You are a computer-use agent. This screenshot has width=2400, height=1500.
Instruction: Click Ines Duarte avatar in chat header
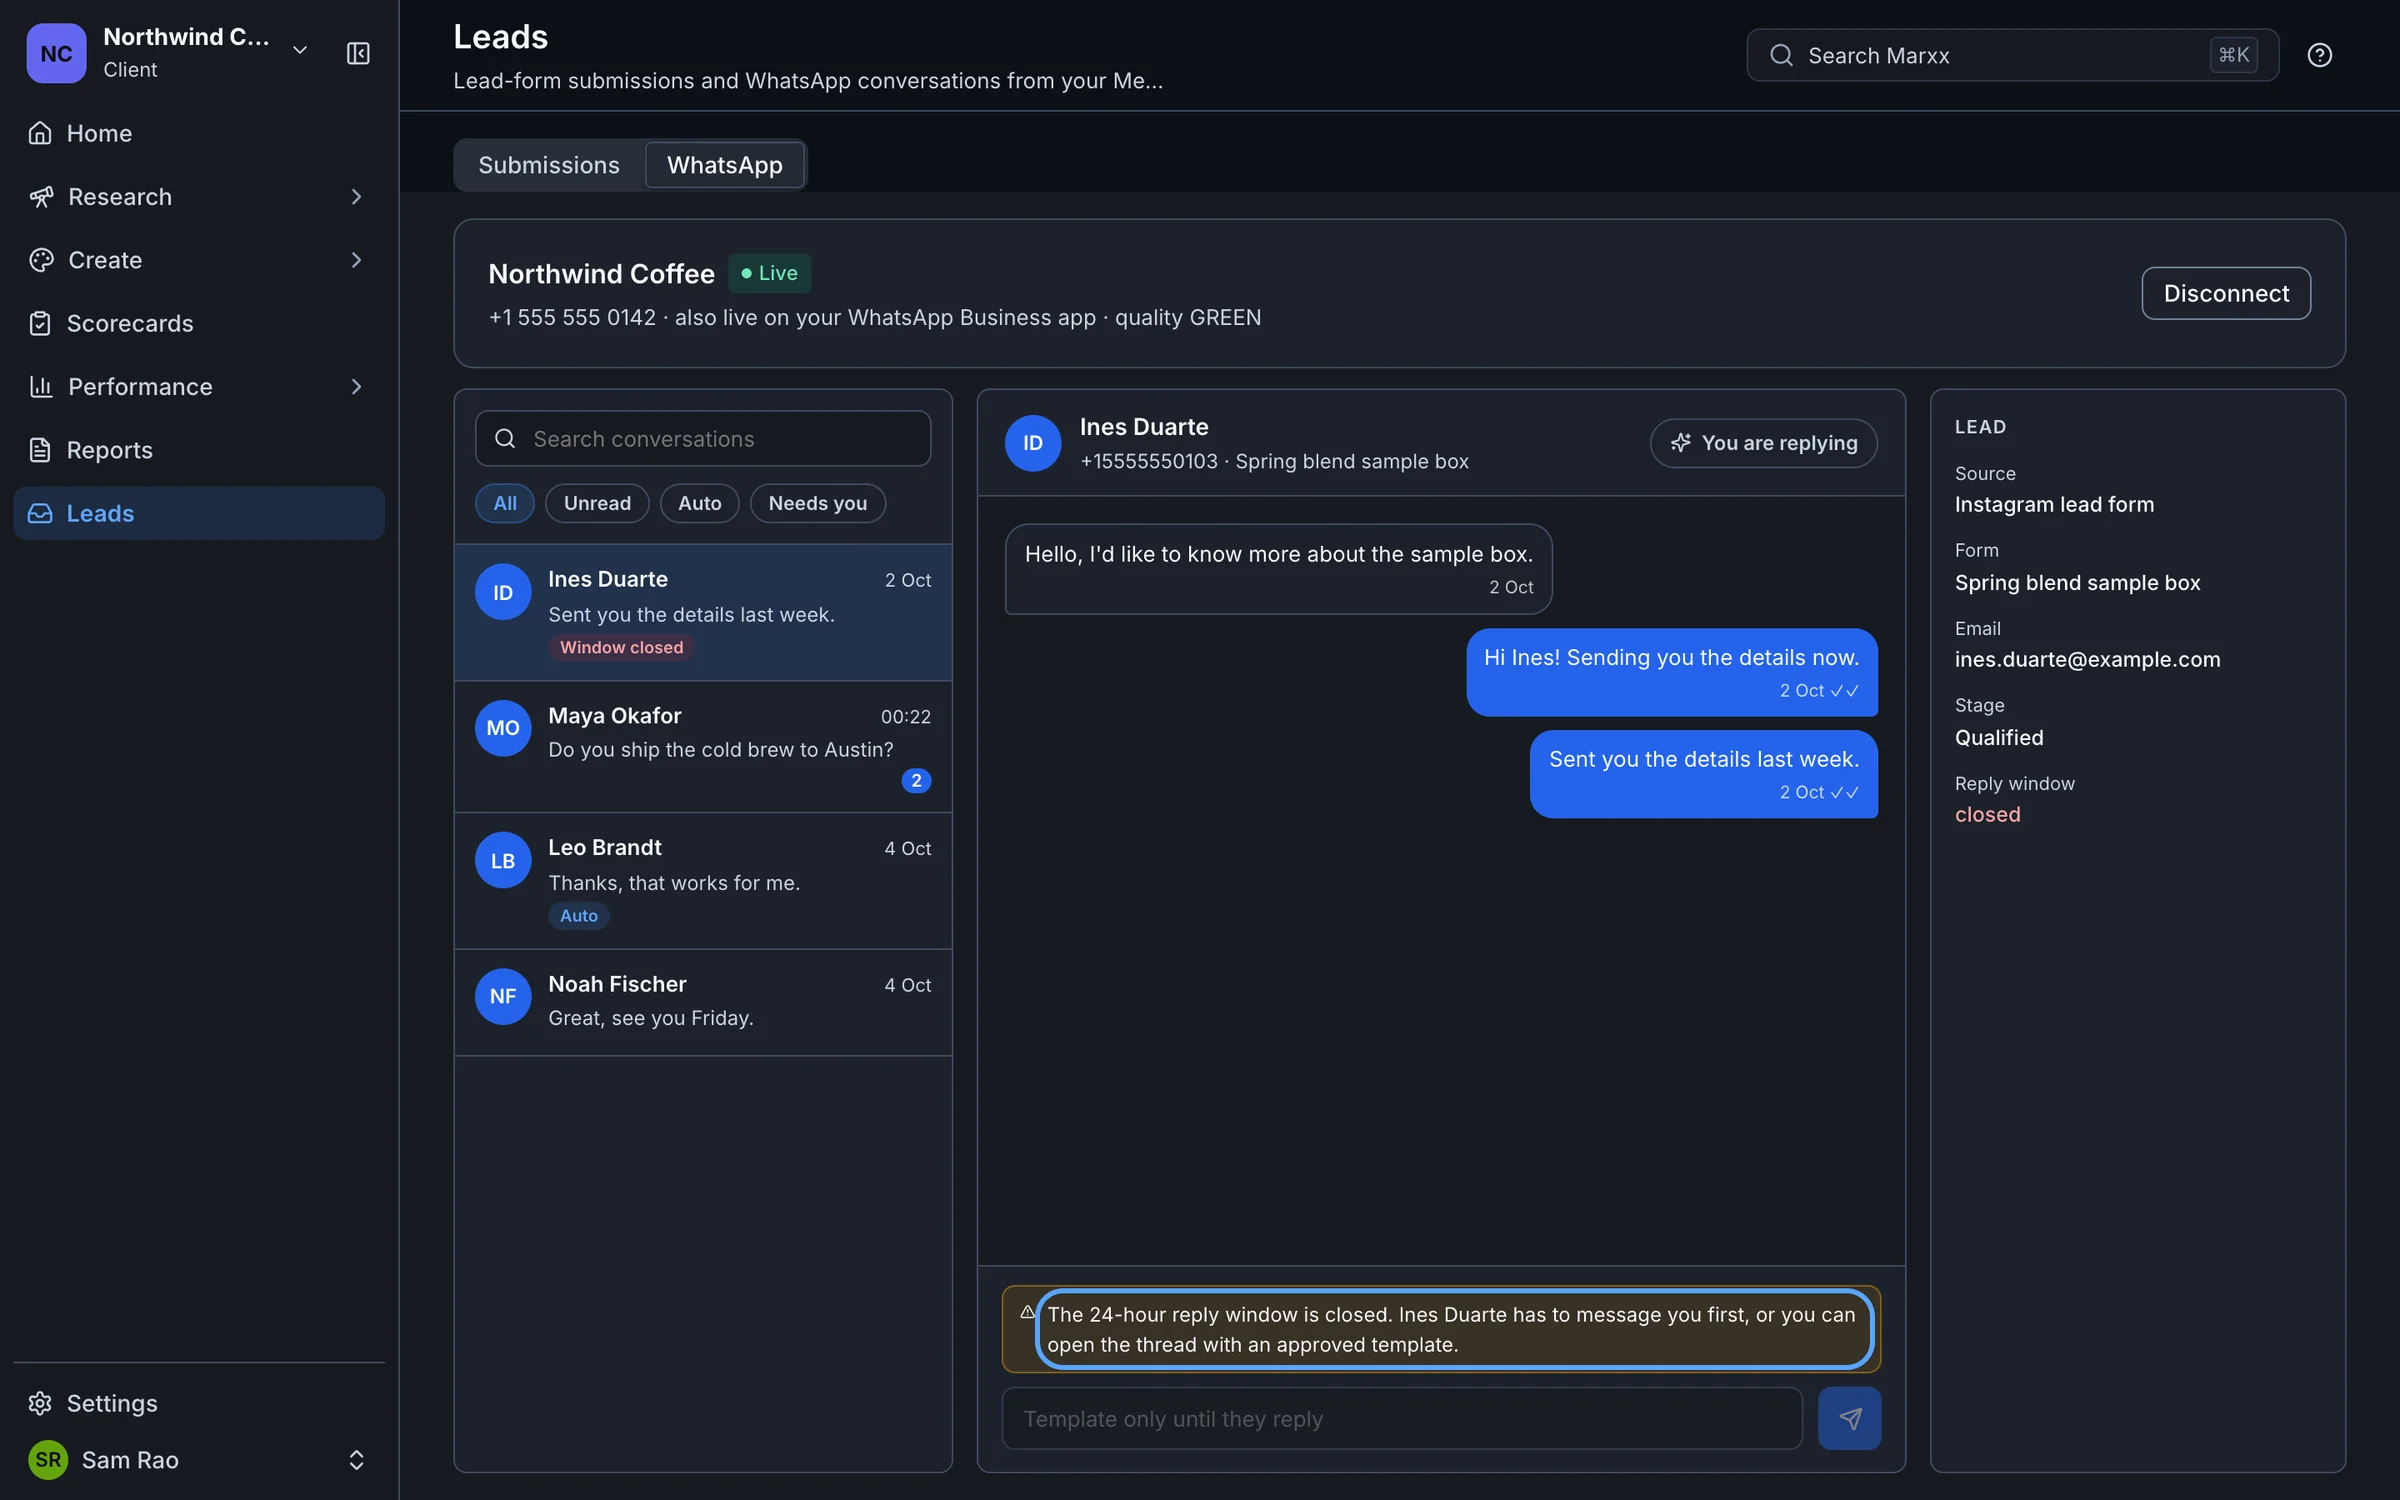pos(1033,443)
